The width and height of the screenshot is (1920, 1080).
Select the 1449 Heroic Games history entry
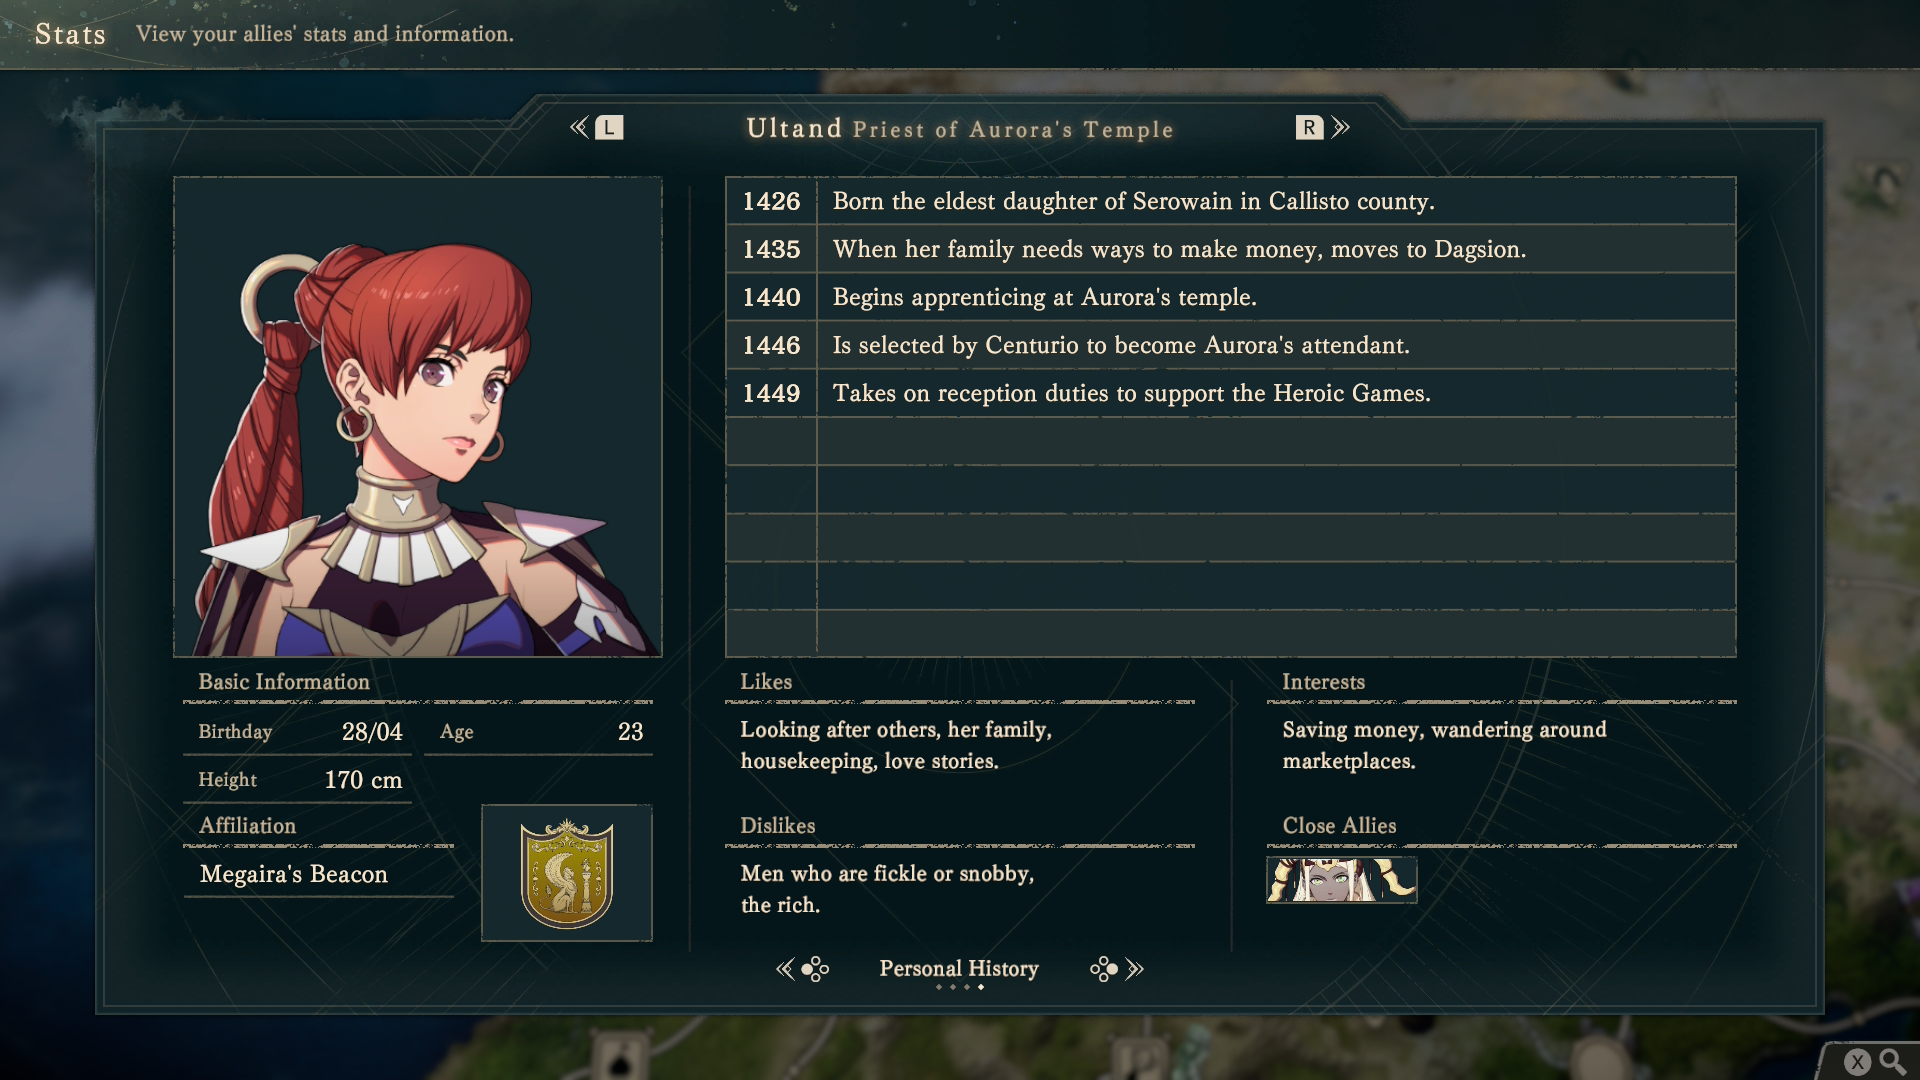point(1231,393)
